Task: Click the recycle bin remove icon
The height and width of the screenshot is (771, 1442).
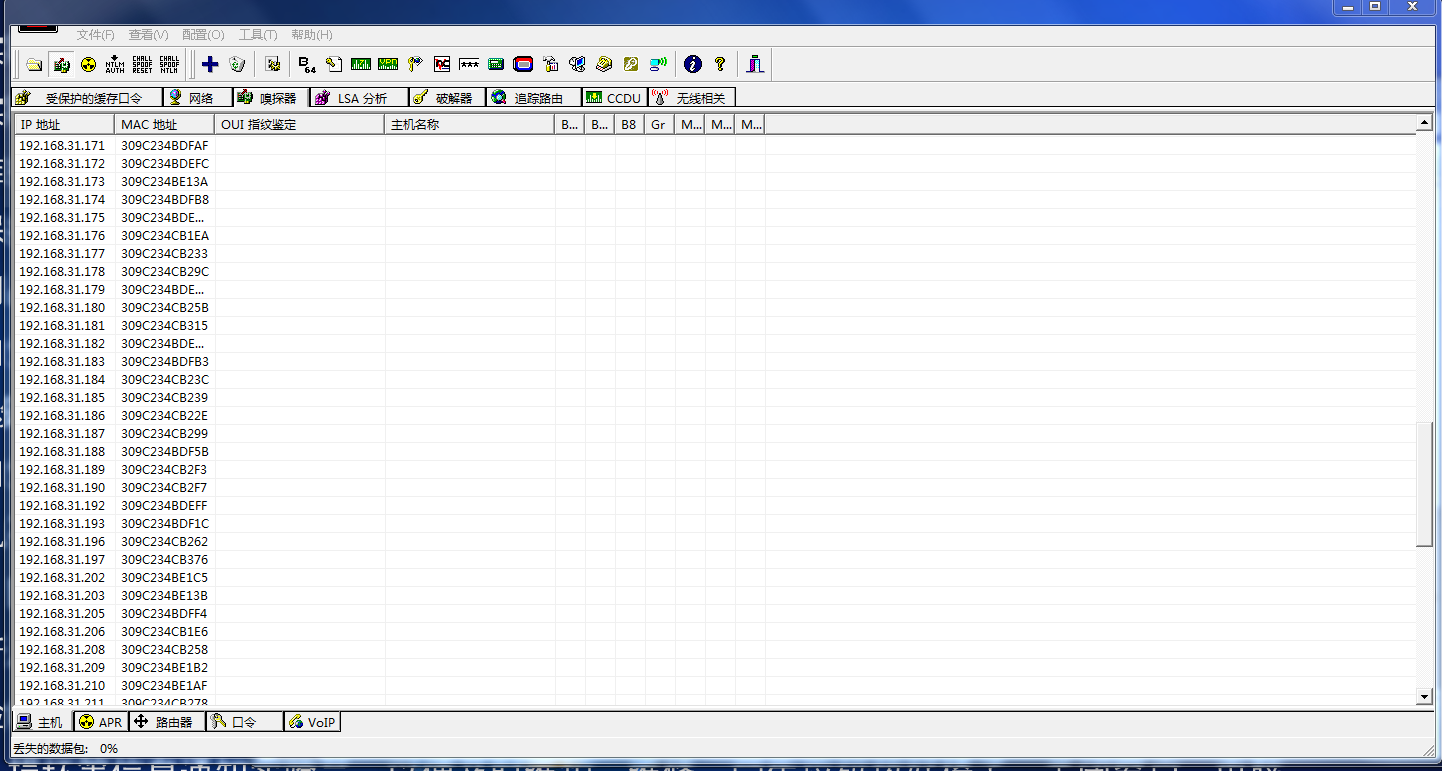Action: [x=237, y=65]
